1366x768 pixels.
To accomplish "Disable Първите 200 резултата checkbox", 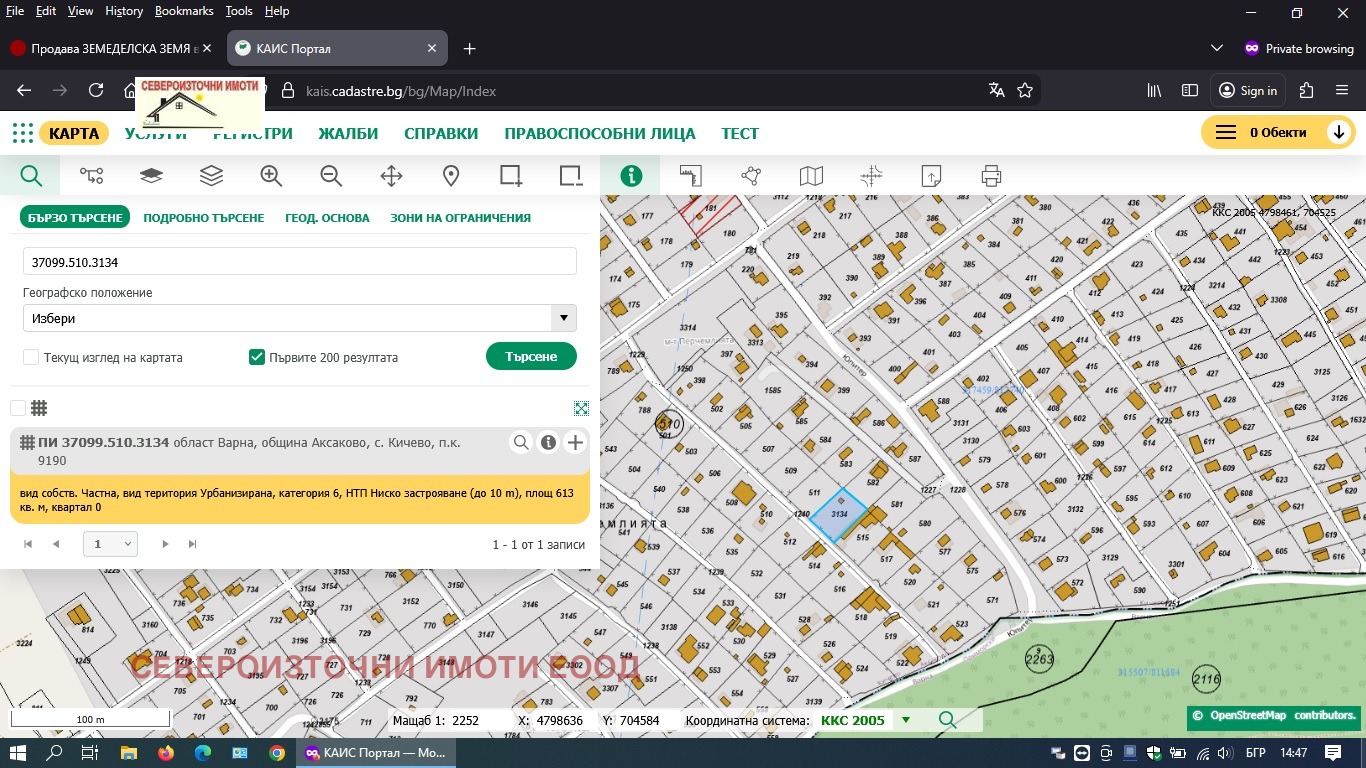I will pyautogui.click(x=257, y=357).
